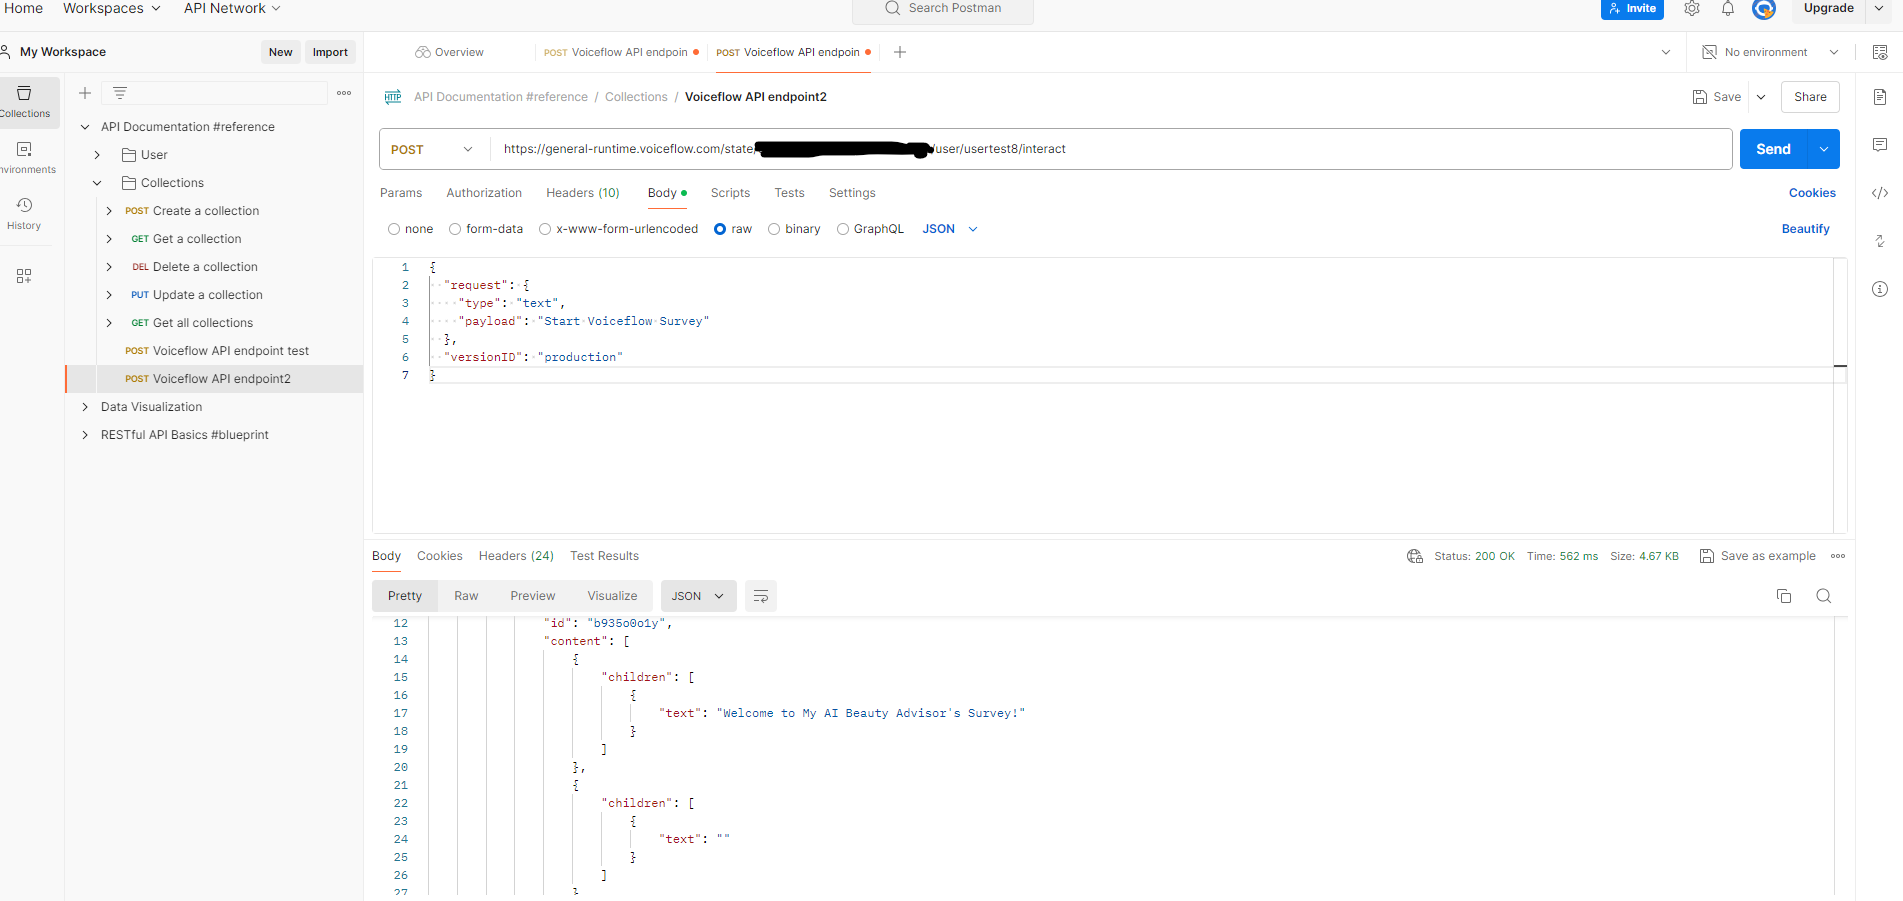Open the Environments sidebar panel
This screenshot has height=901, width=1903.
tap(26, 158)
